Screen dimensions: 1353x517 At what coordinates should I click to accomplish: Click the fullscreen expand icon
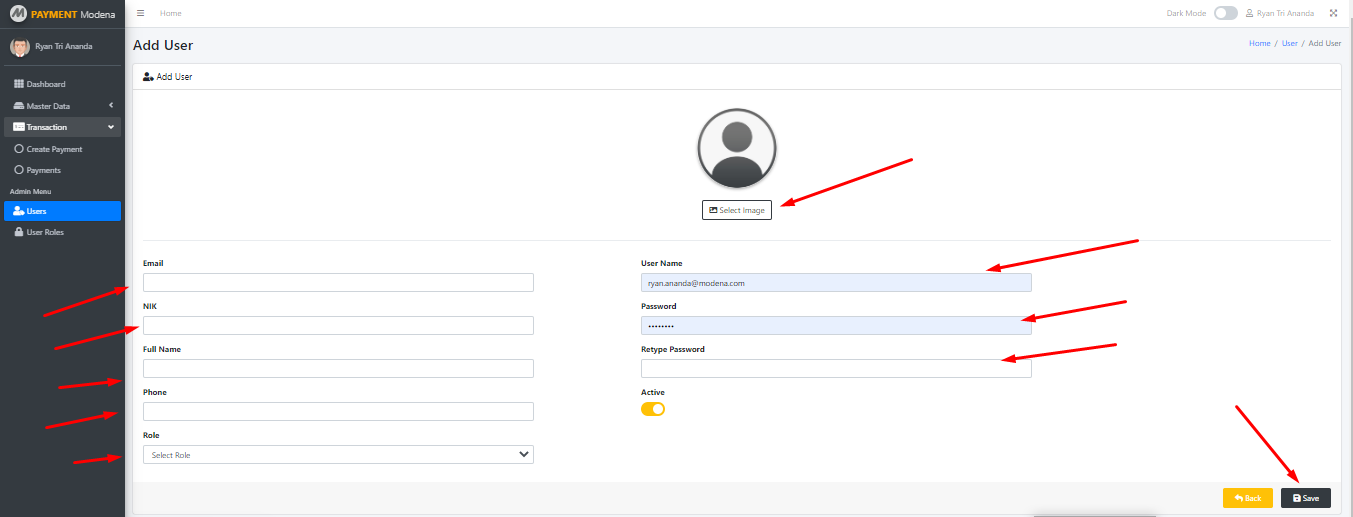pos(1333,13)
